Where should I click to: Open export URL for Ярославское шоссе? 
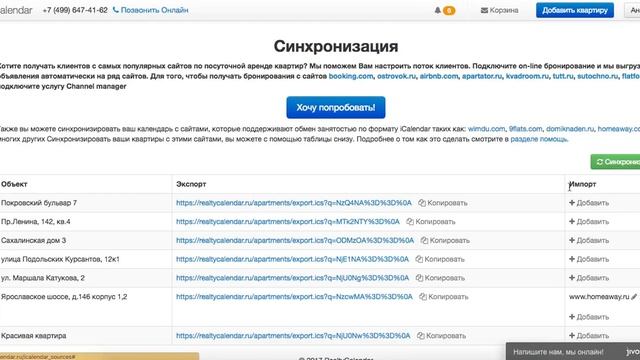(294, 297)
